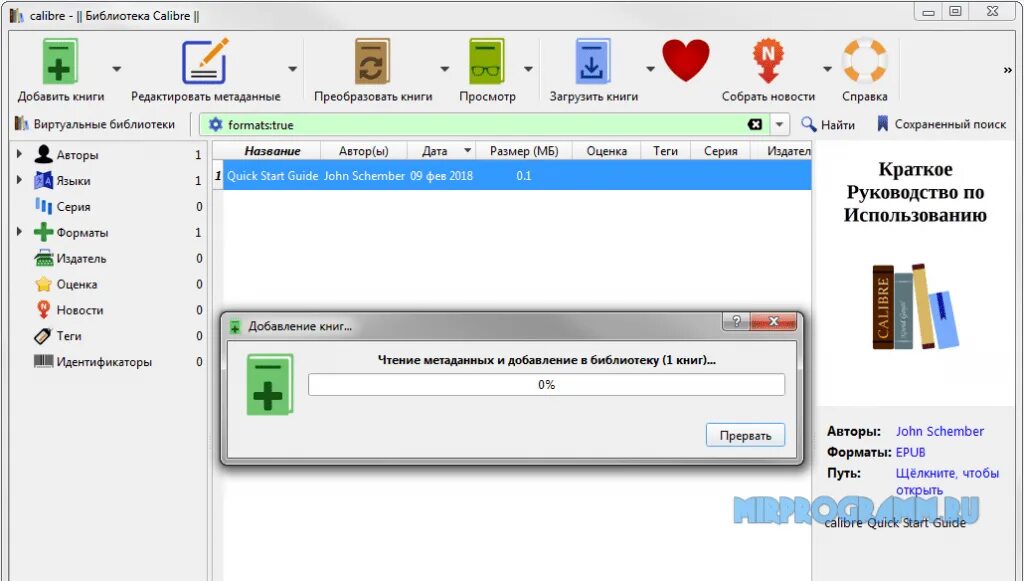Click the red heart donate icon
1024x581 pixels.
[x=686, y=60]
